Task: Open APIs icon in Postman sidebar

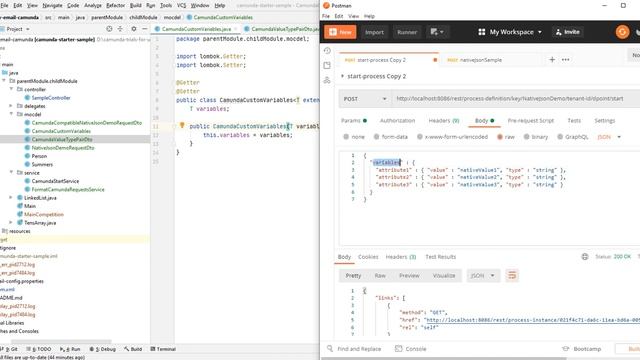Action: click(327, 80)
